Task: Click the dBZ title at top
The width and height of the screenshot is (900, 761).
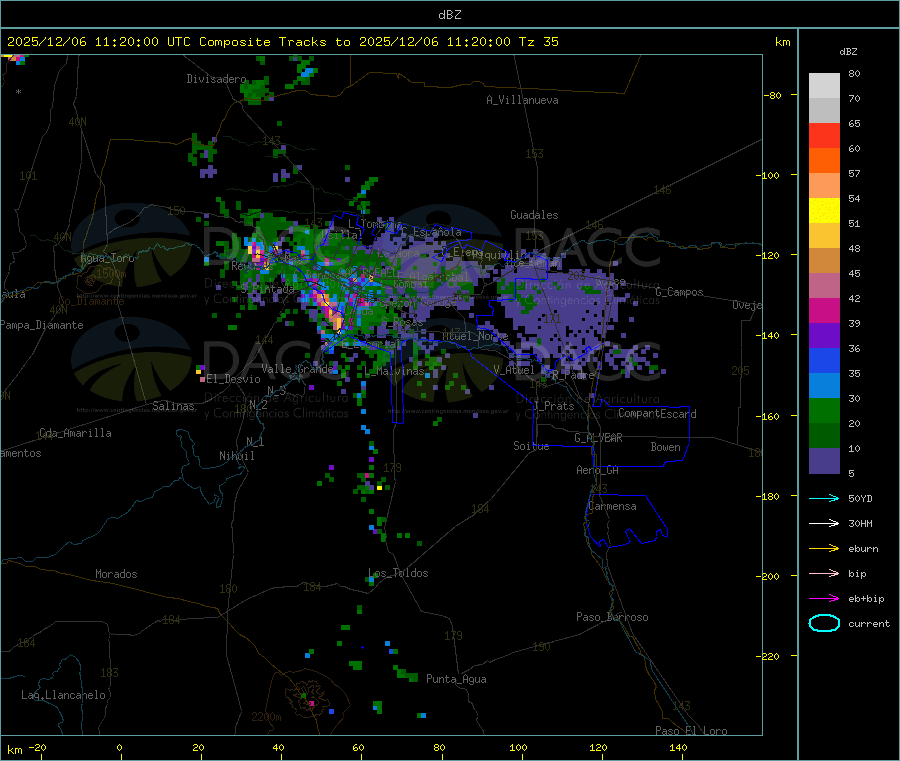Action: [x=449, y=15]
